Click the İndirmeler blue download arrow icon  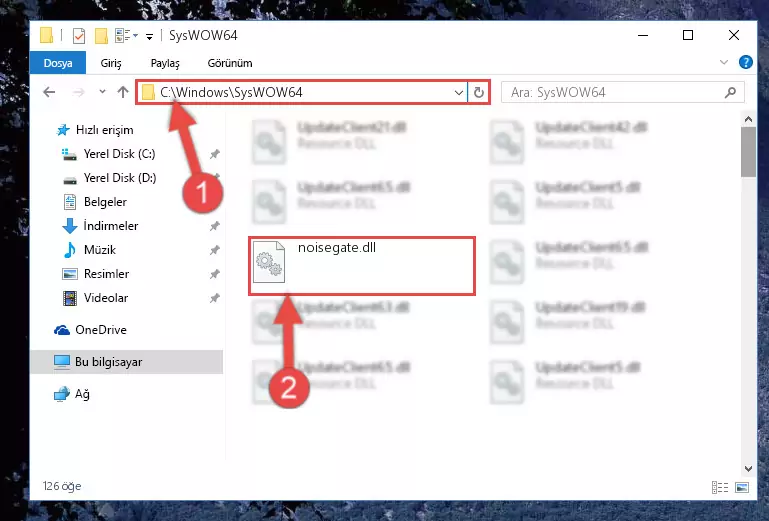pos(70,226)
